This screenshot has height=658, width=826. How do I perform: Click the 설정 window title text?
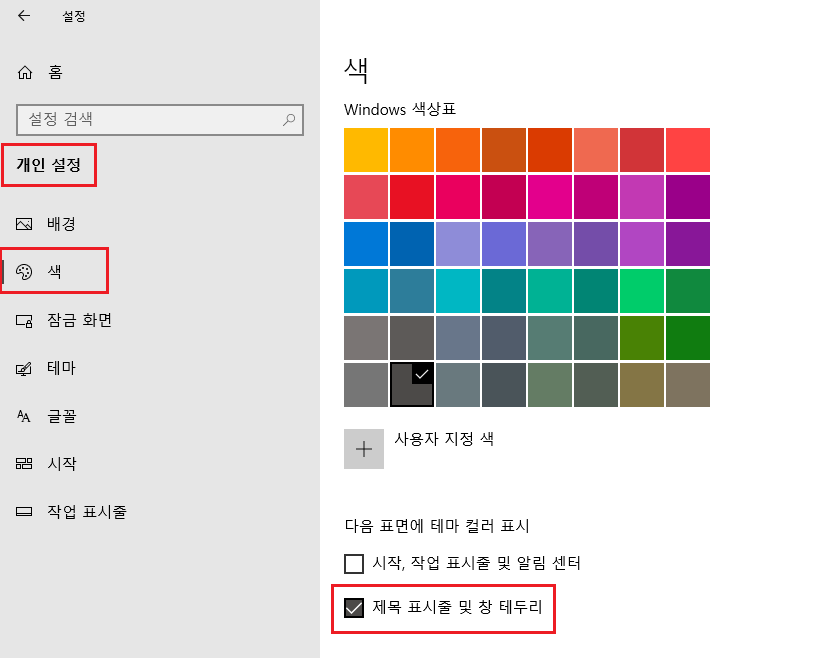pos(74,16)
